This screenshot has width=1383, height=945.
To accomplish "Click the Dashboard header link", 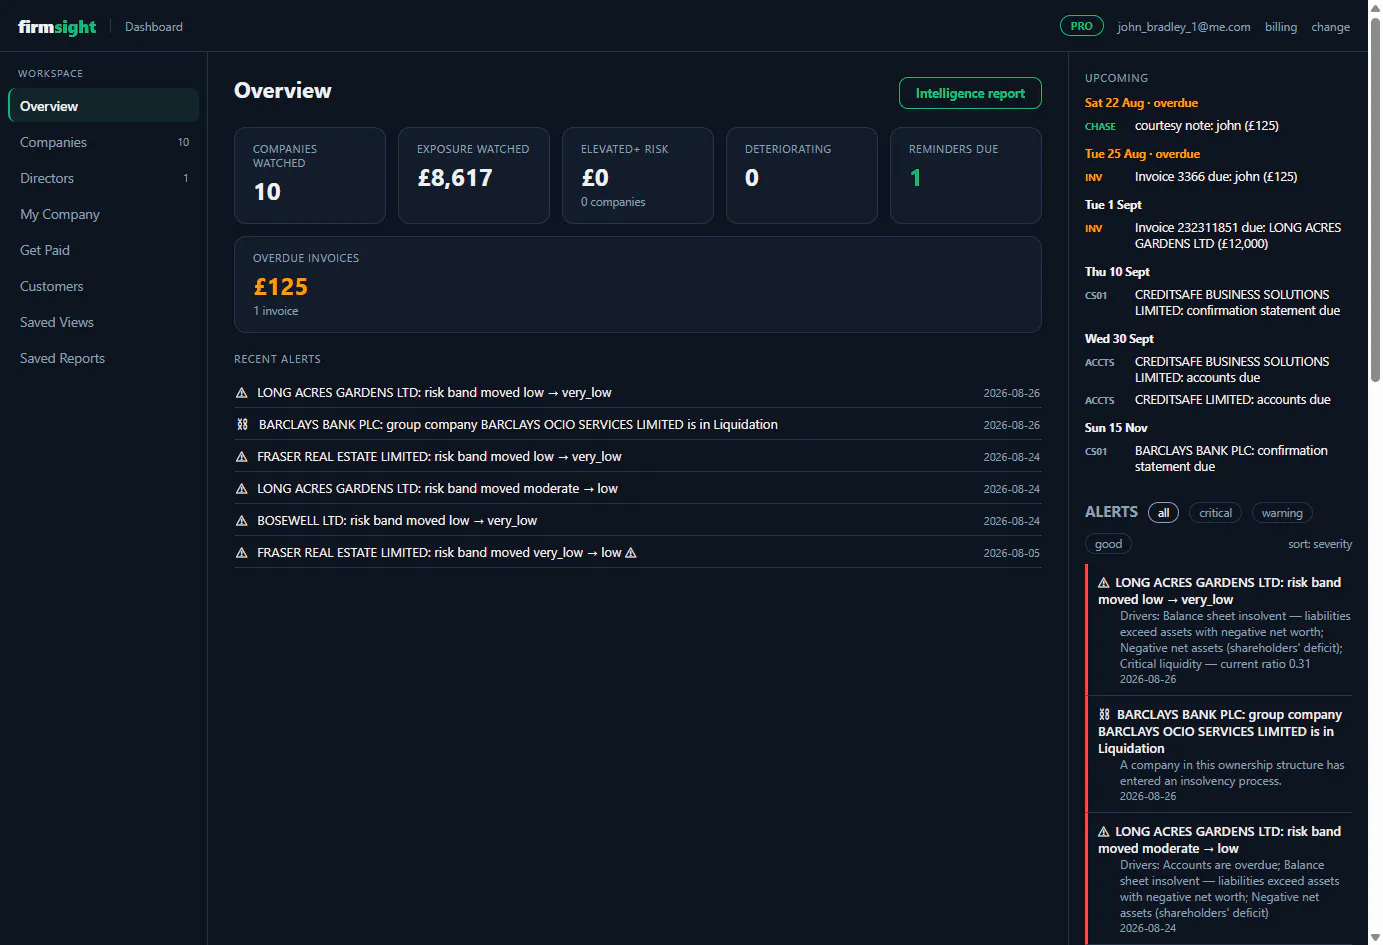I will [x=154, y=27].
